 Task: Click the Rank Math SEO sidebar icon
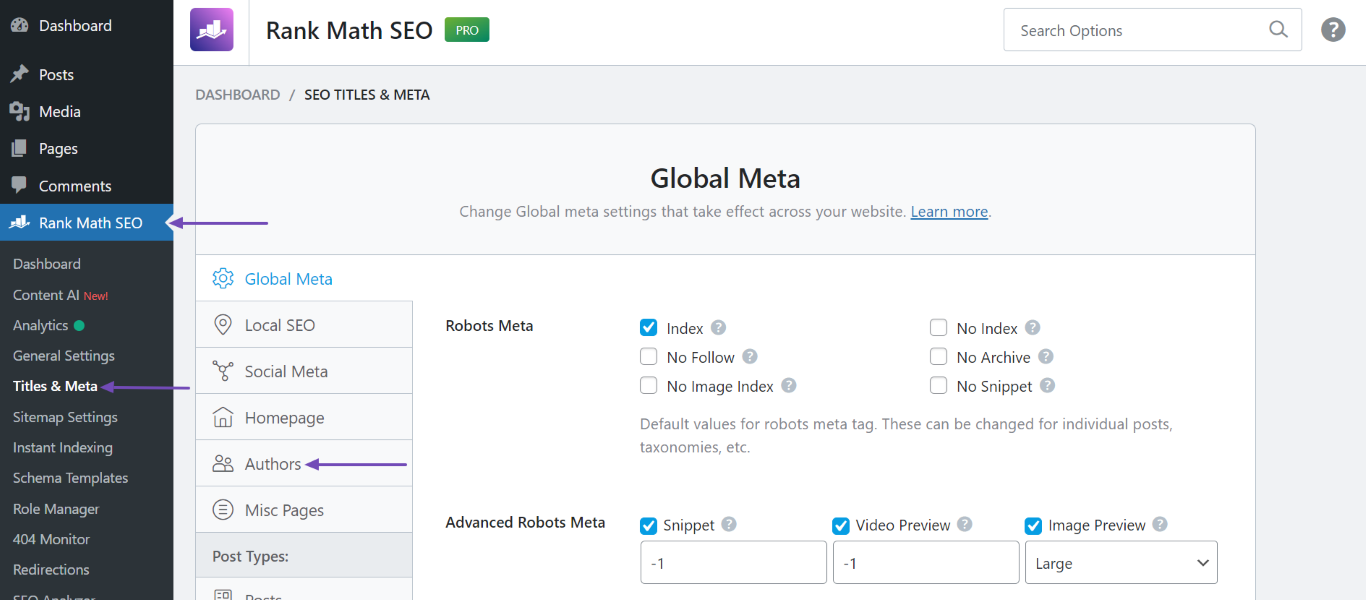[x=19, y=223]
